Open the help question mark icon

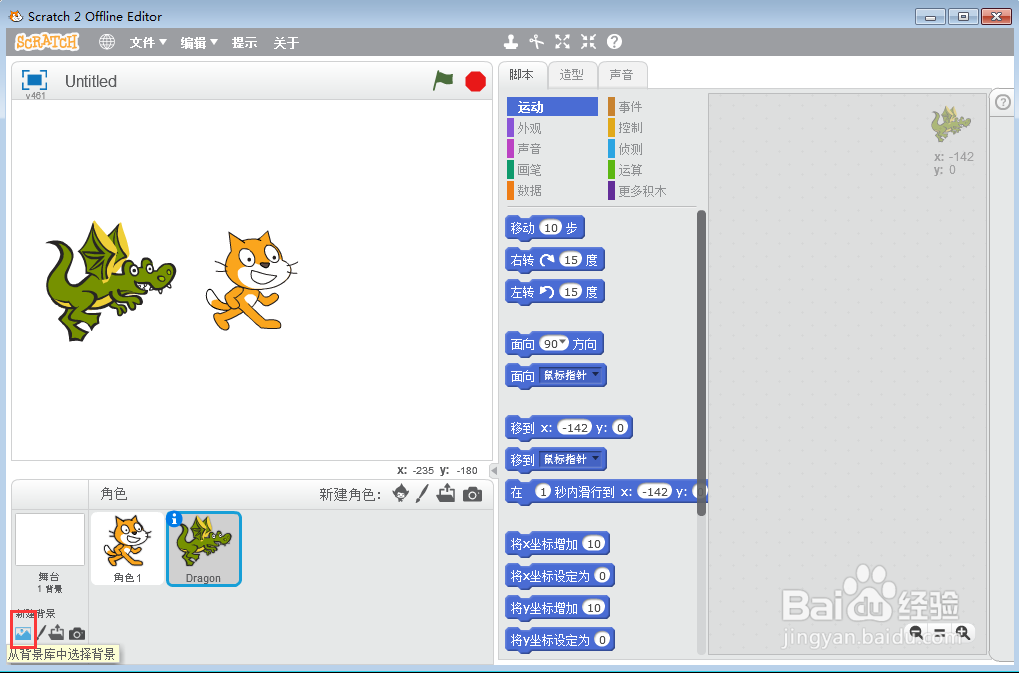click(613, 42)
